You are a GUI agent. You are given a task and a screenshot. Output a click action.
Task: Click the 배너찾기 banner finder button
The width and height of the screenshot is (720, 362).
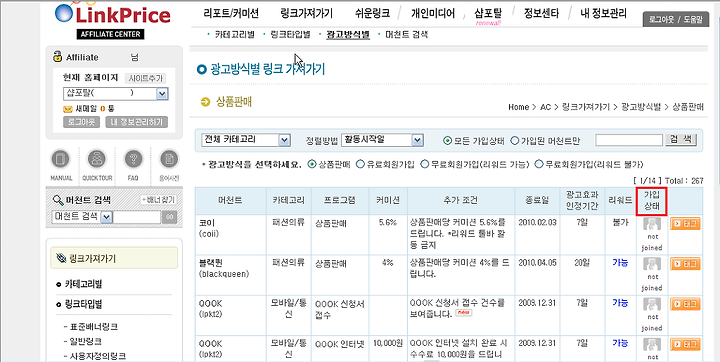click(x=158, y=200)
